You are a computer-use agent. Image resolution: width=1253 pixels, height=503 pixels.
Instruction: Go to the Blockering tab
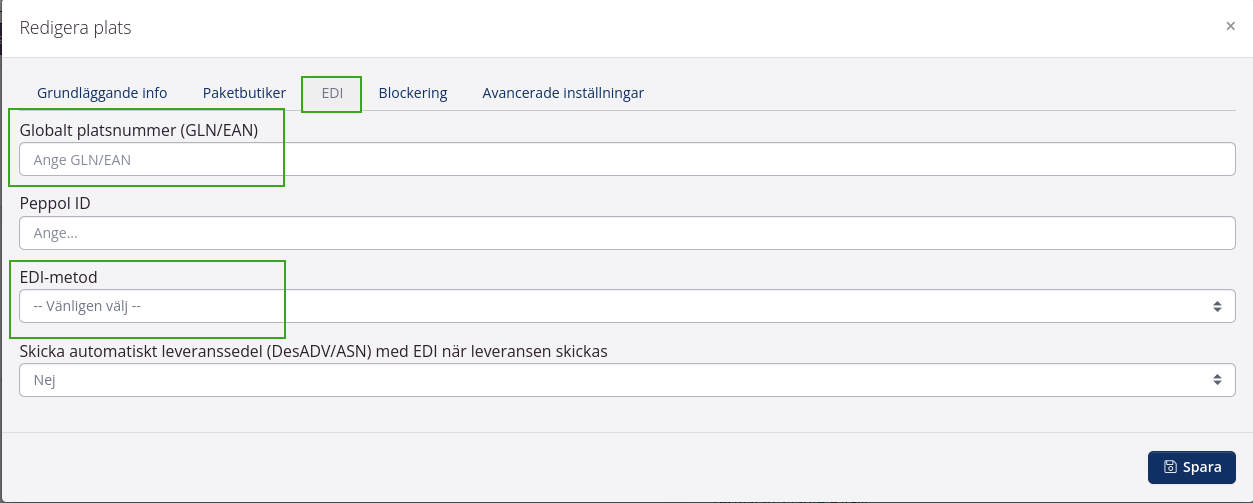point(412,93)
